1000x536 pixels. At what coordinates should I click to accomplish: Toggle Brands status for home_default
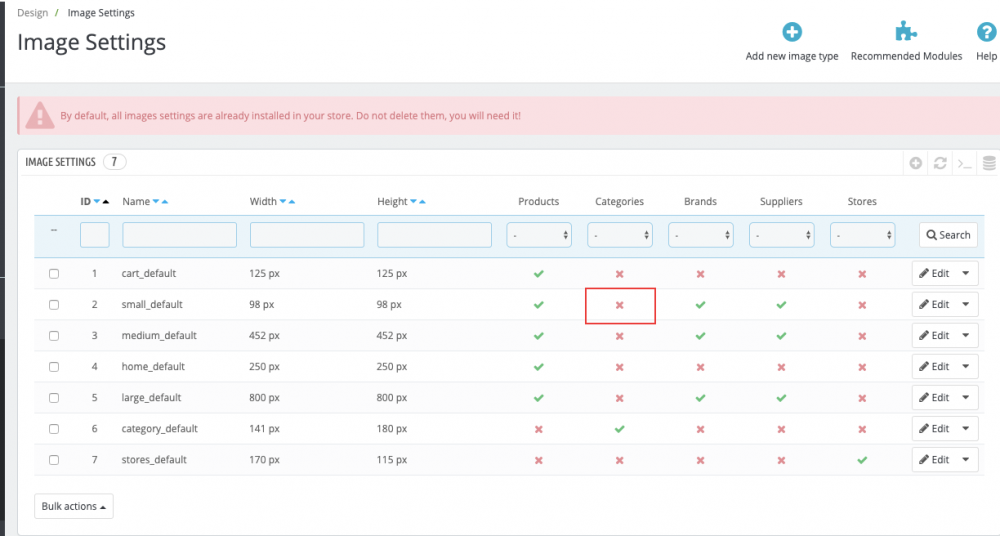[700, 367]
